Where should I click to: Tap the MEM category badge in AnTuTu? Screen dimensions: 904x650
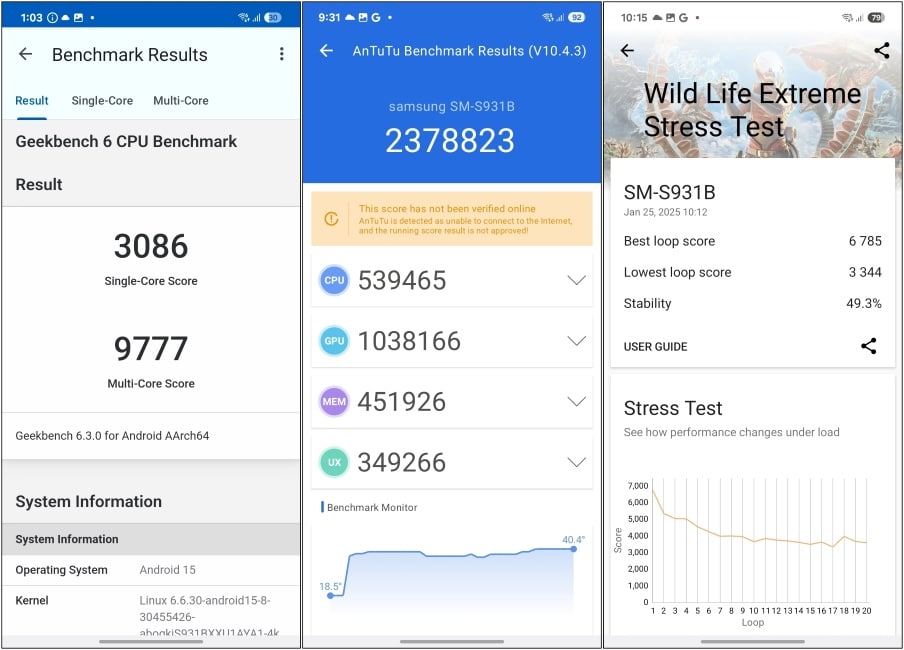(334, 402)
